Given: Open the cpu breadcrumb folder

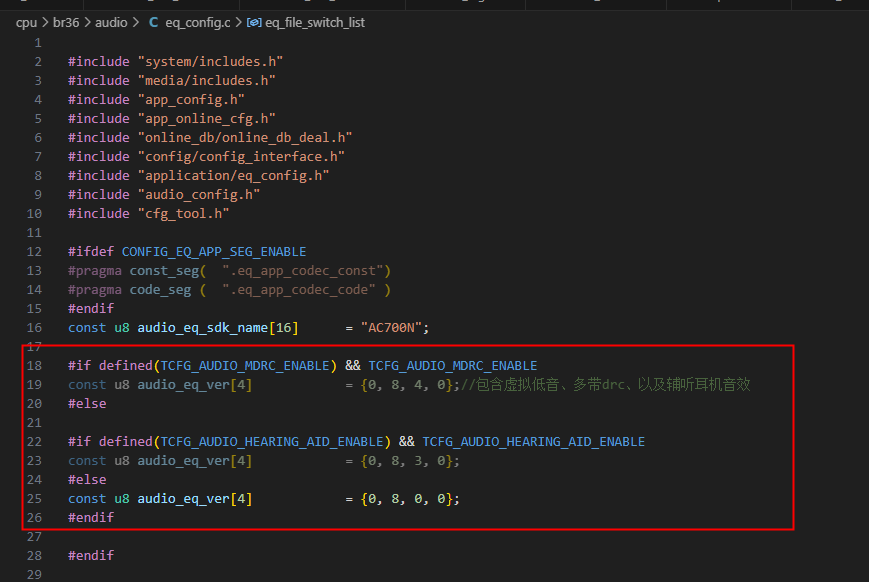Looking at the screenshot, I should coord(26,23).
